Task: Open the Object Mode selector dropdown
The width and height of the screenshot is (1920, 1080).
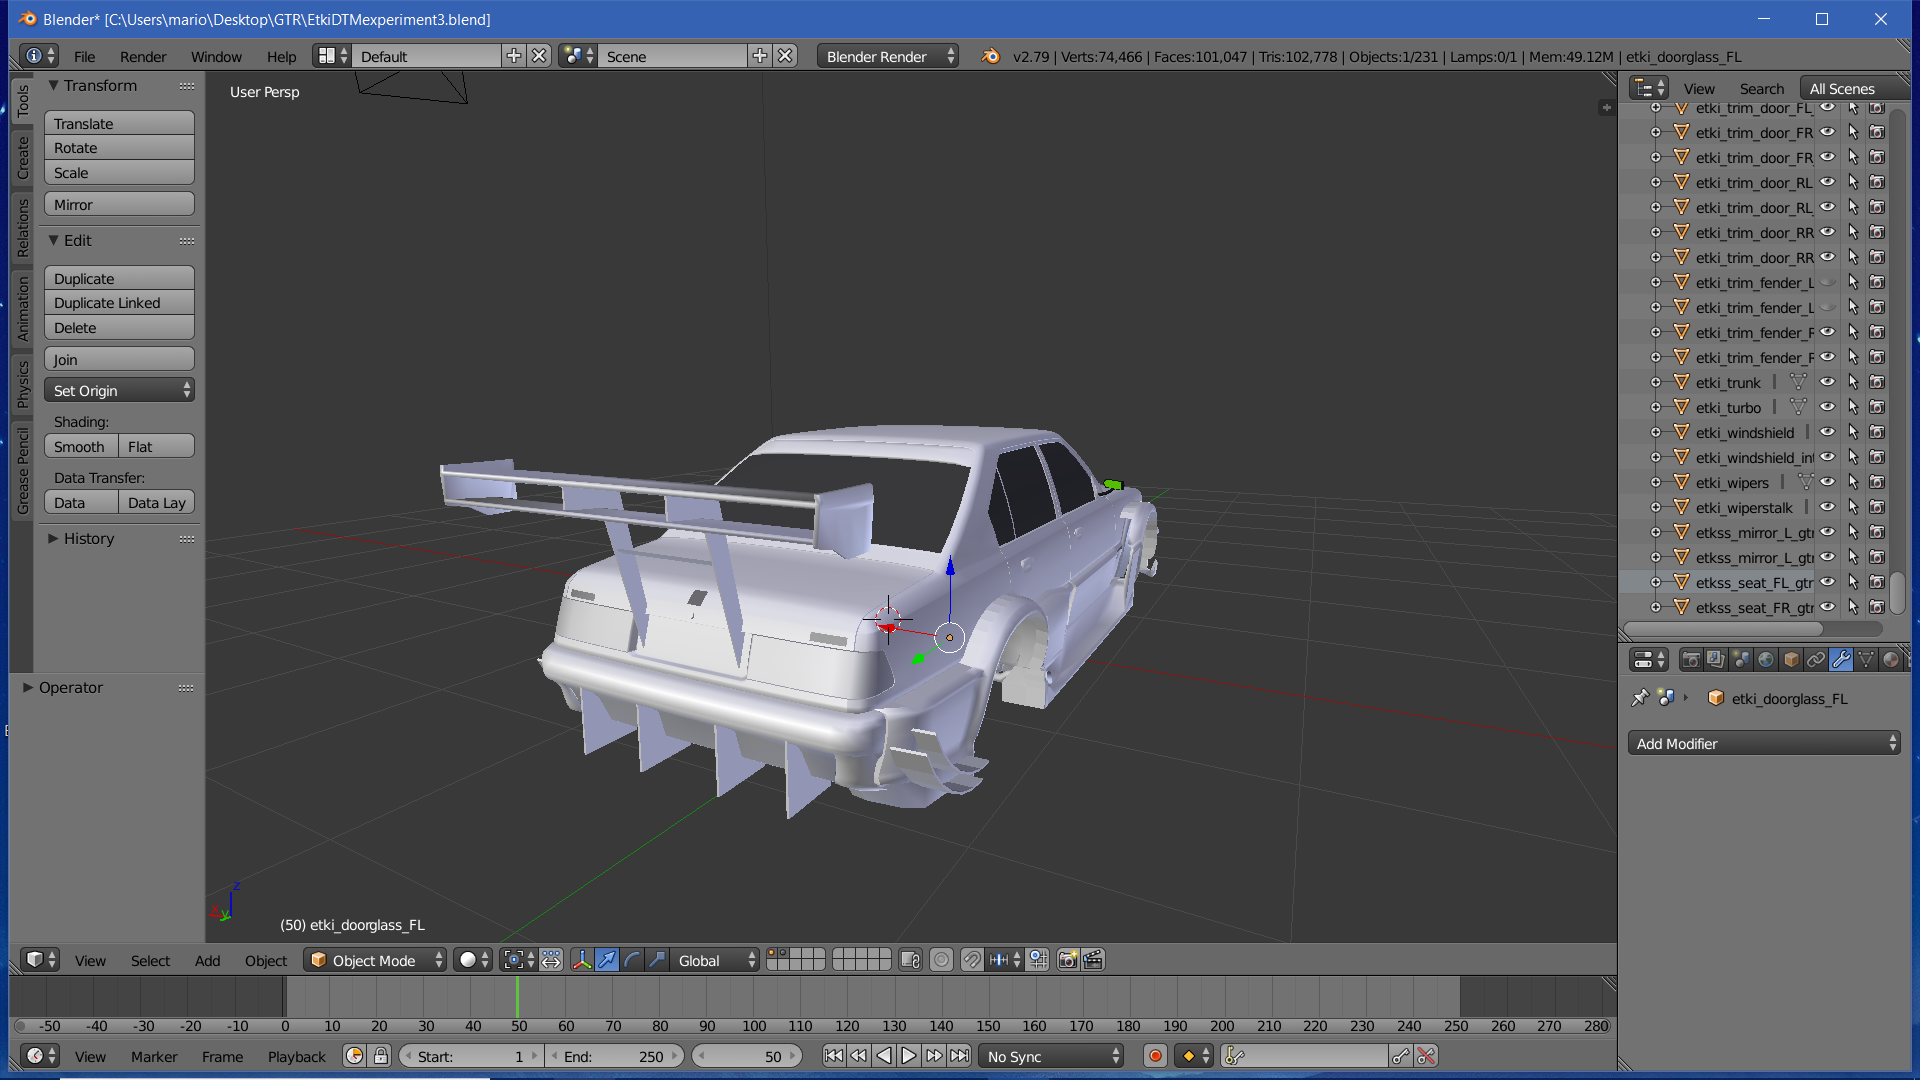Action: (375, 960)
